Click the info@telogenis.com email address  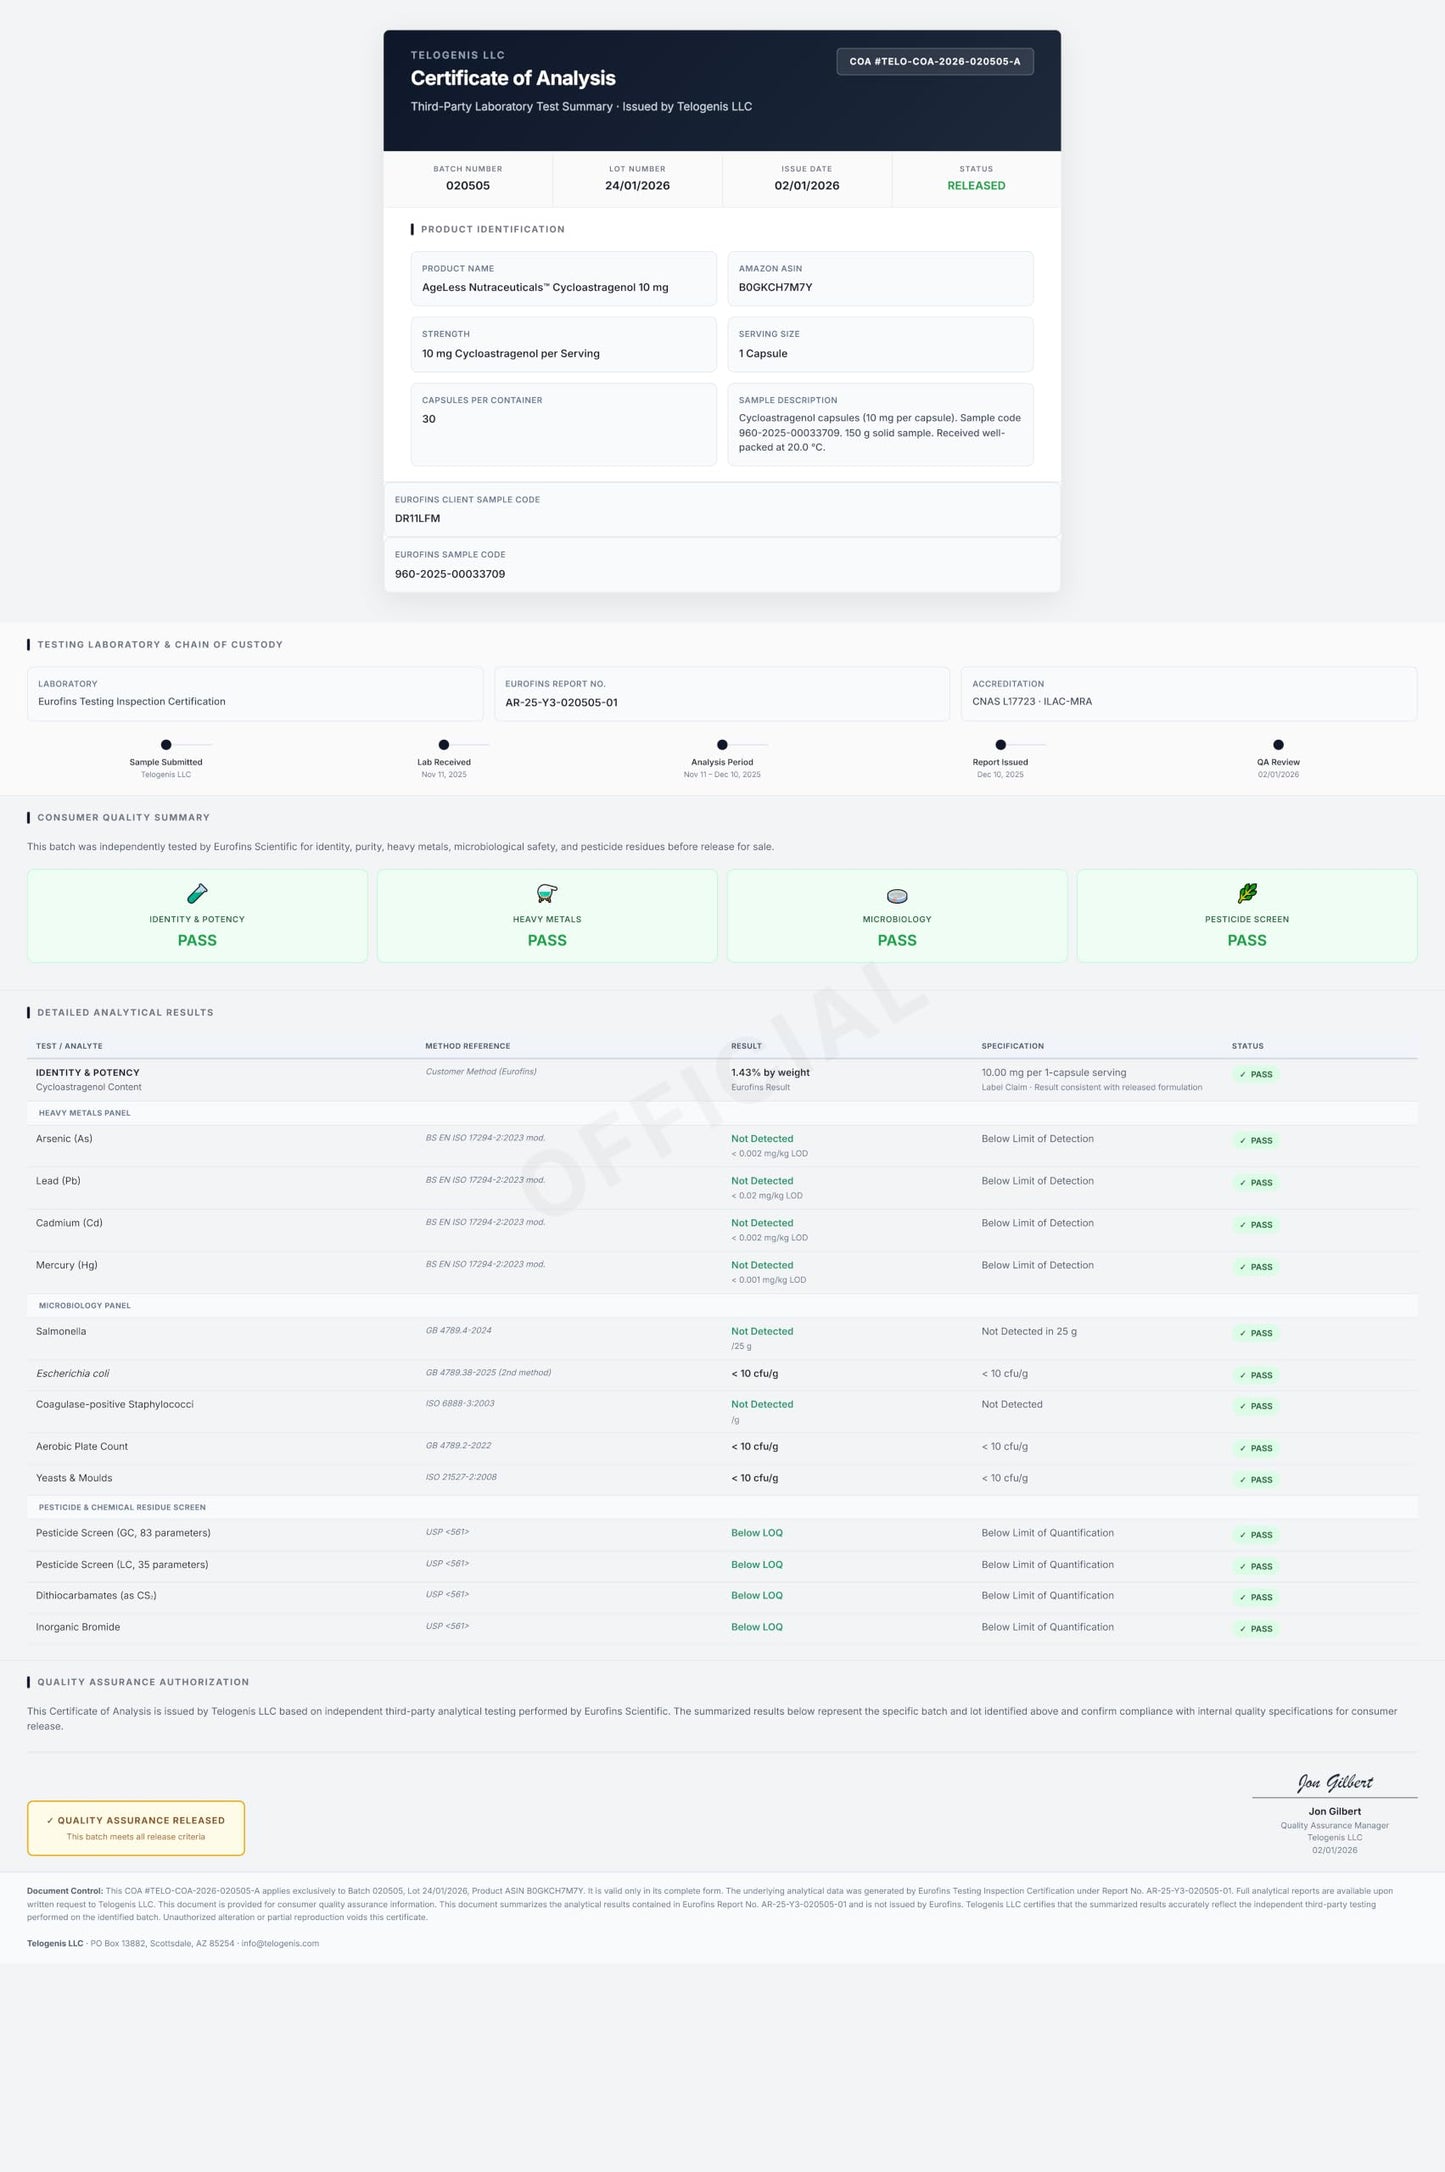click(280, 1944)
